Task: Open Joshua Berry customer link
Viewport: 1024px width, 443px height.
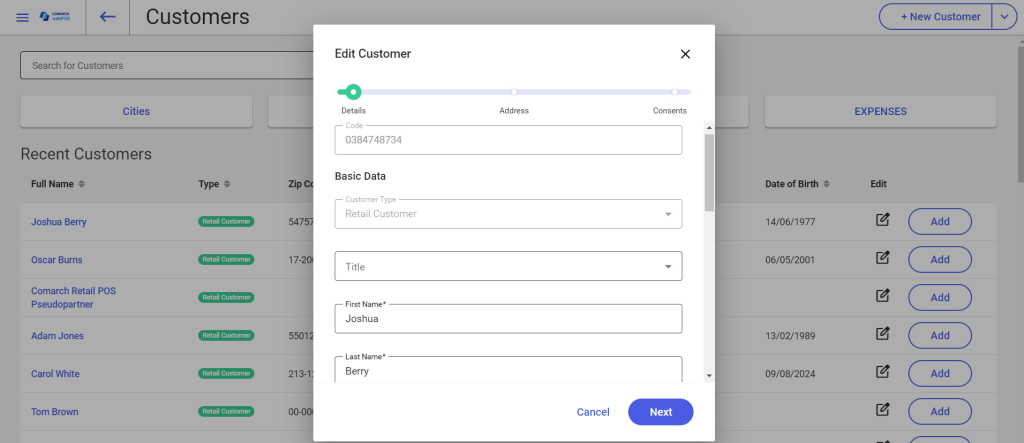Action: click(59, 222)
